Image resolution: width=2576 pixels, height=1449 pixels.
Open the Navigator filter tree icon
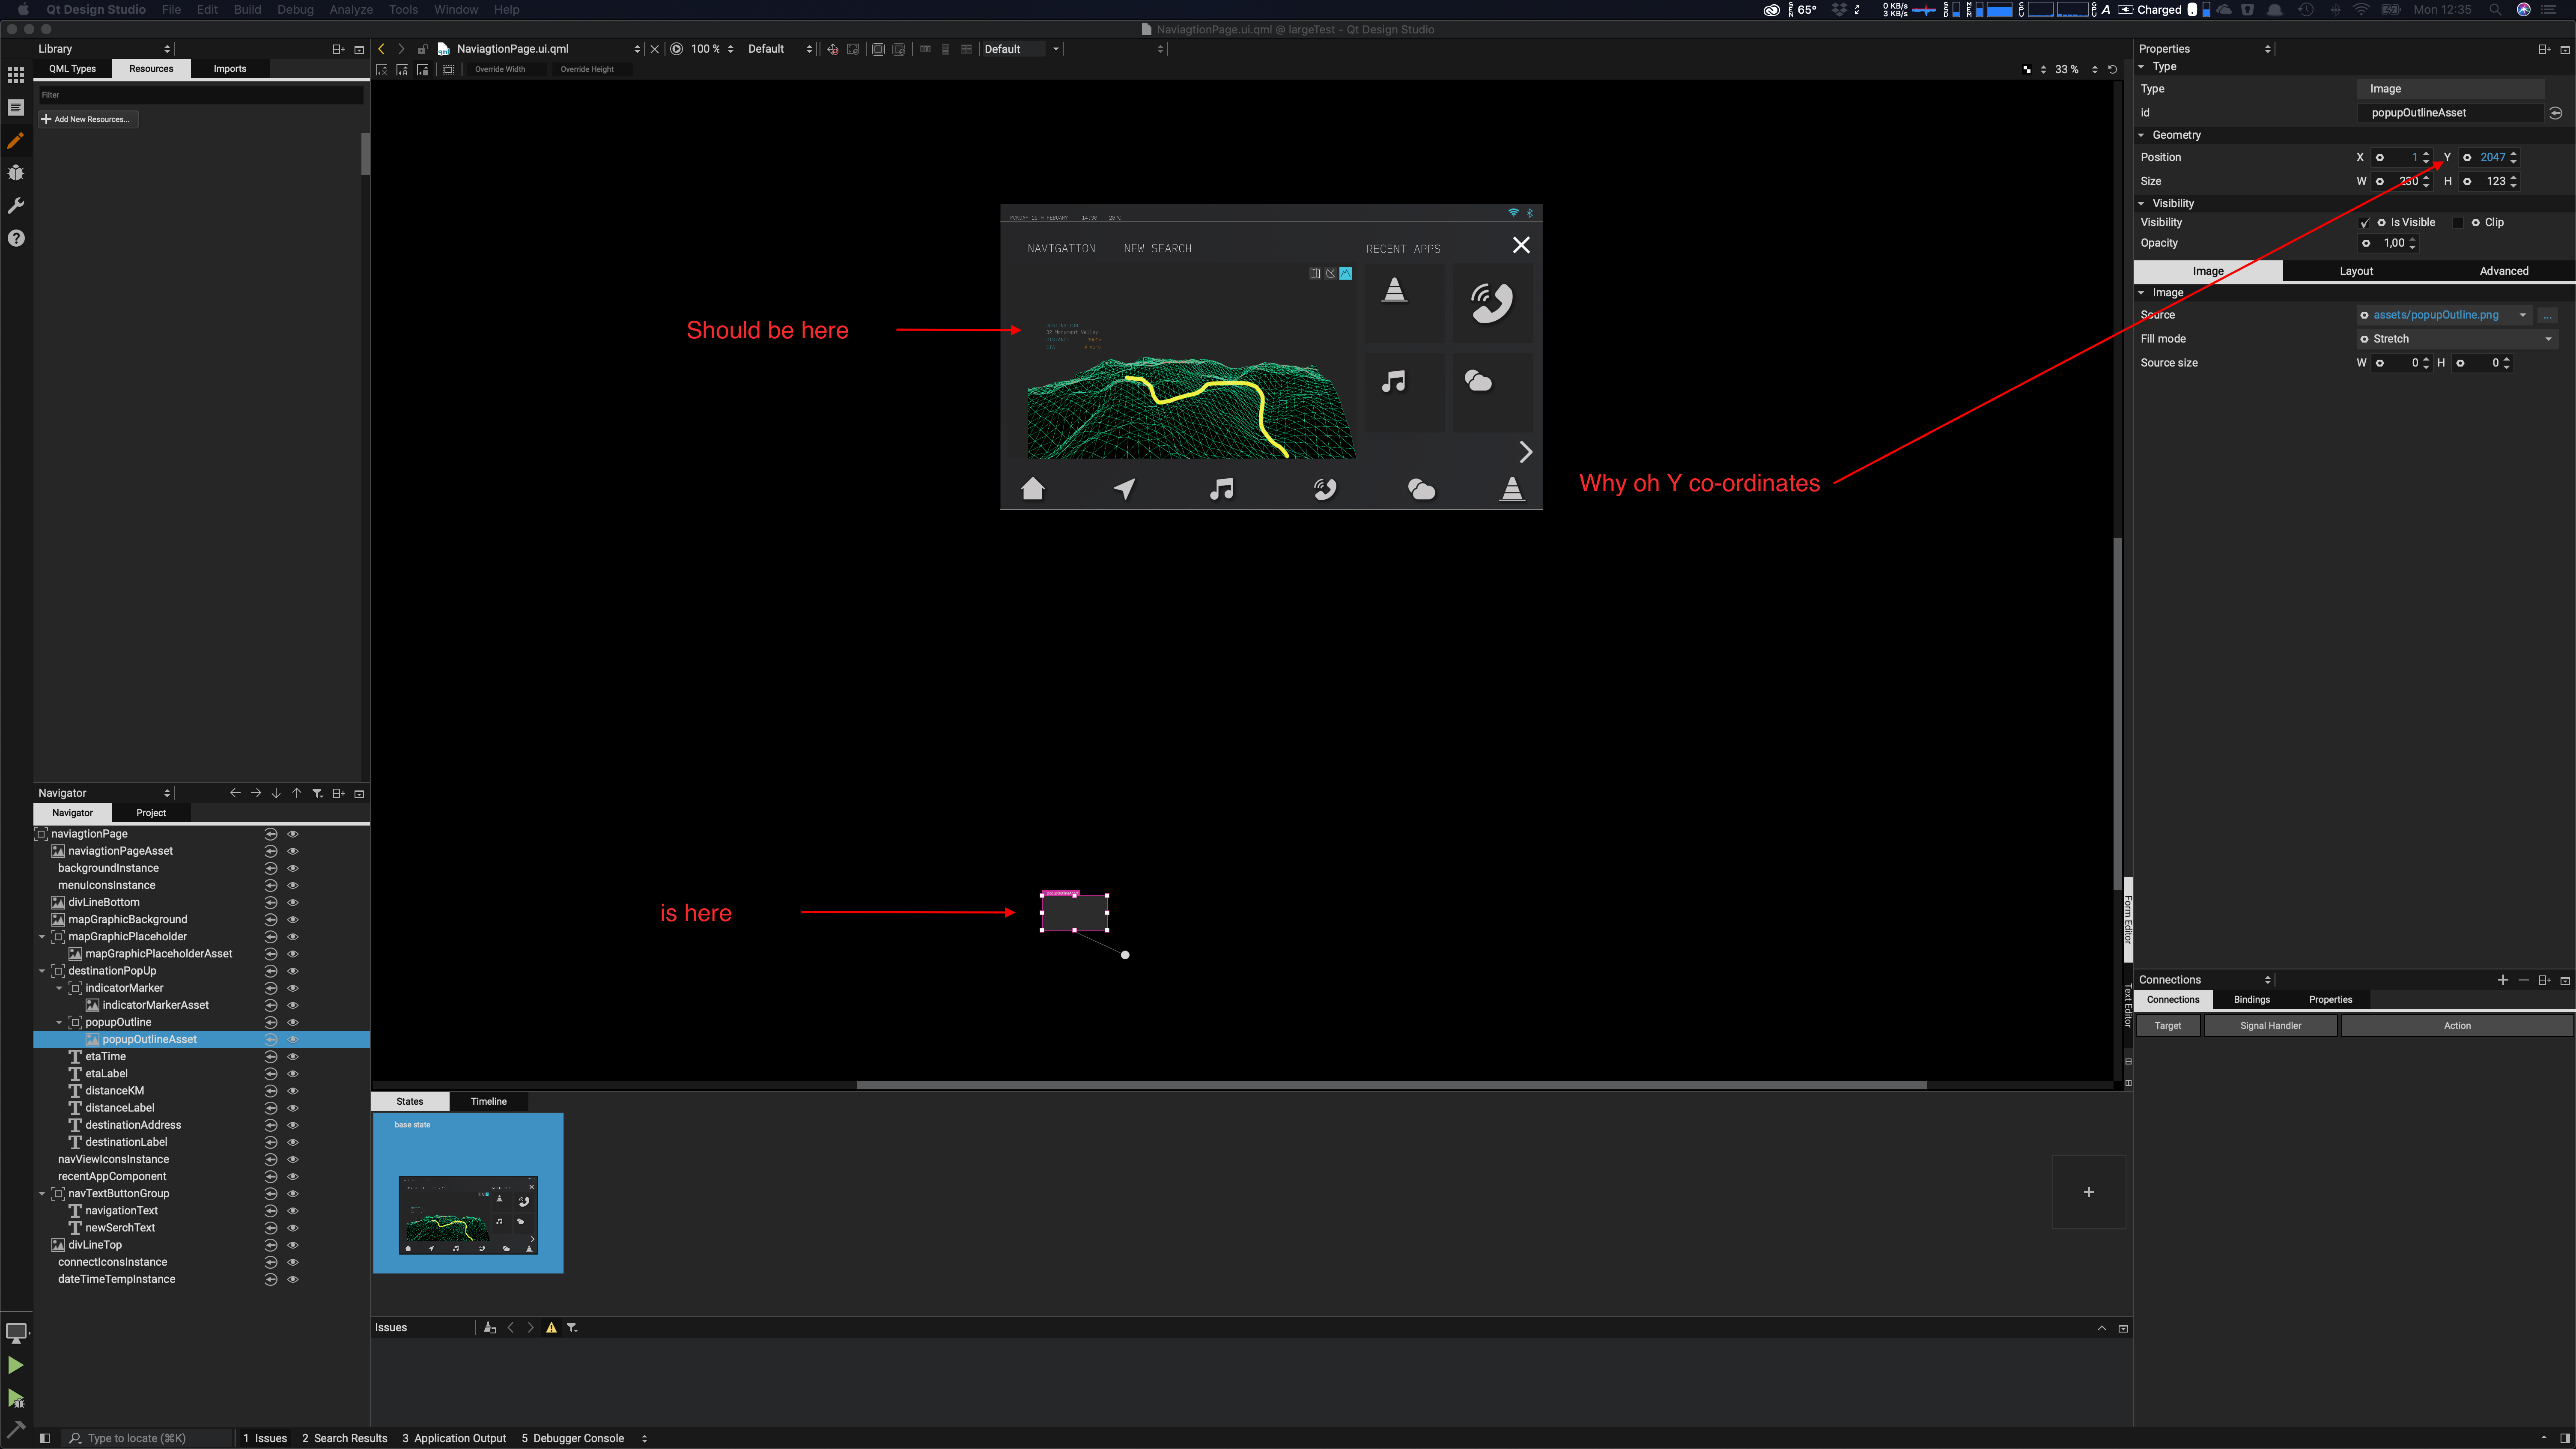coord(318,793)
